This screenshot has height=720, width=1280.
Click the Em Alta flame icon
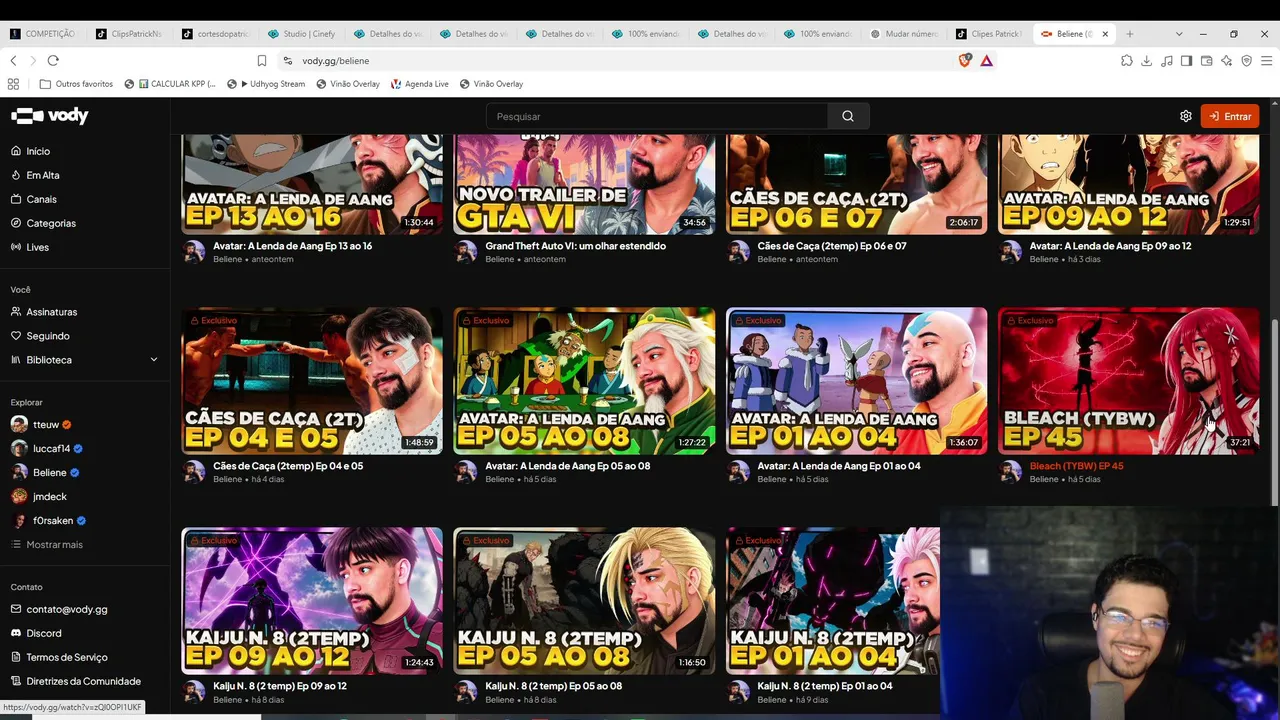tap(16, 175)
